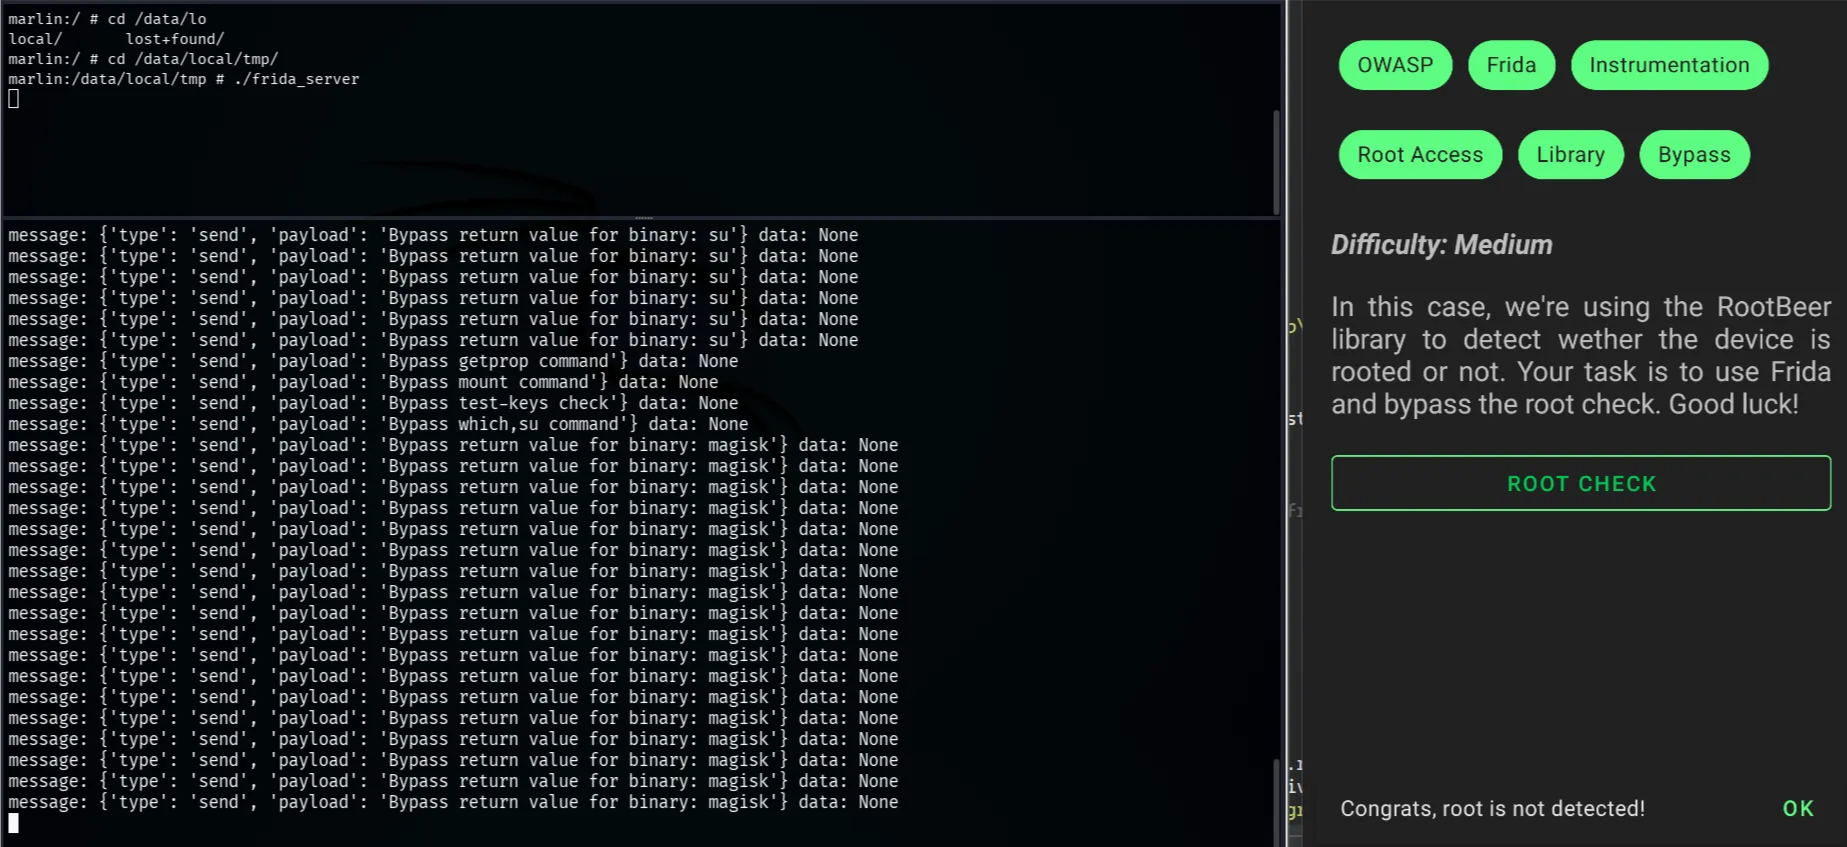
Task: Grab the splitter handle between terminal panes
Action: [643, 217]
